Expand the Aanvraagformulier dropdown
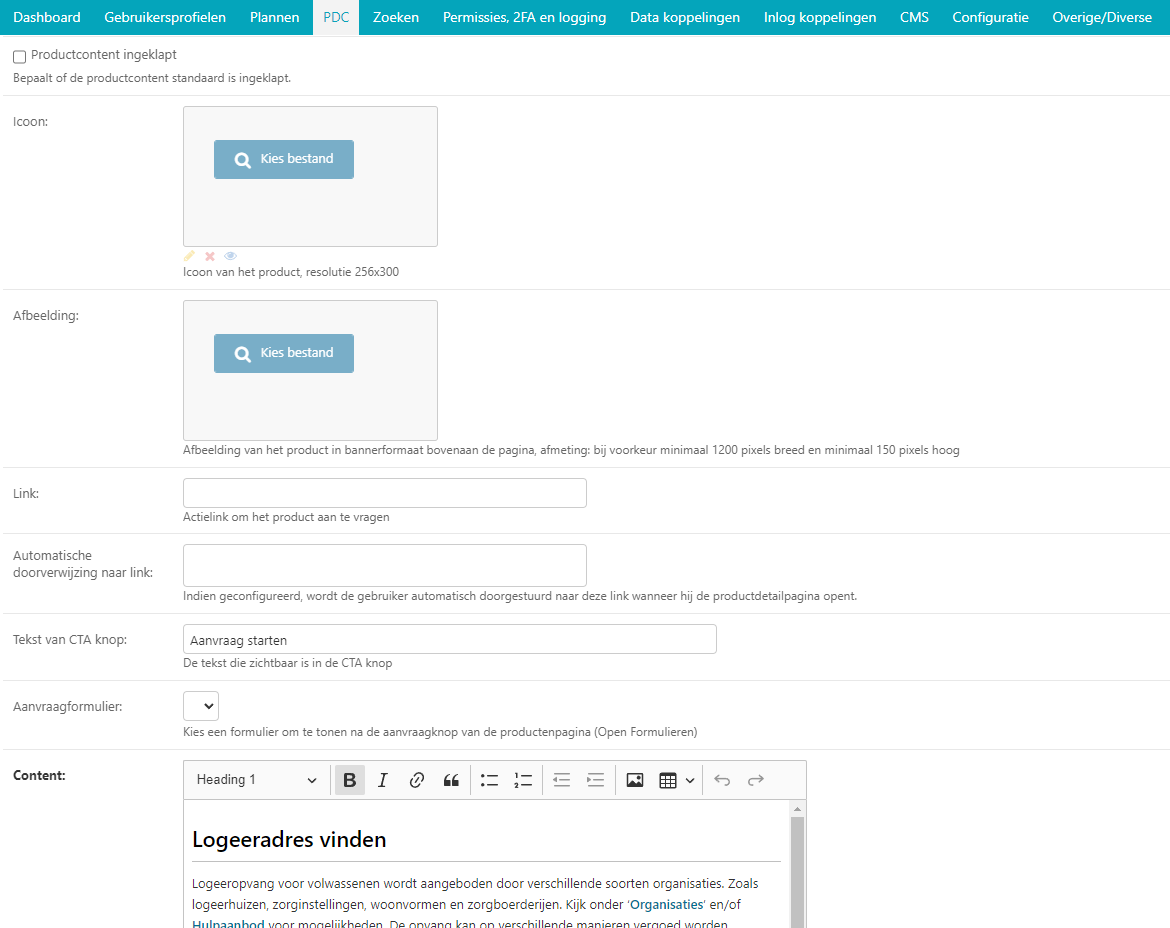 [201, 706]
